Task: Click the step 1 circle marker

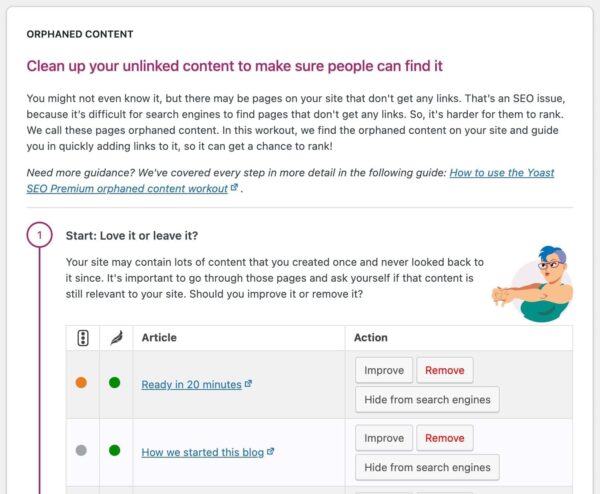Action: pyautogui.click(x=39, y=236)
